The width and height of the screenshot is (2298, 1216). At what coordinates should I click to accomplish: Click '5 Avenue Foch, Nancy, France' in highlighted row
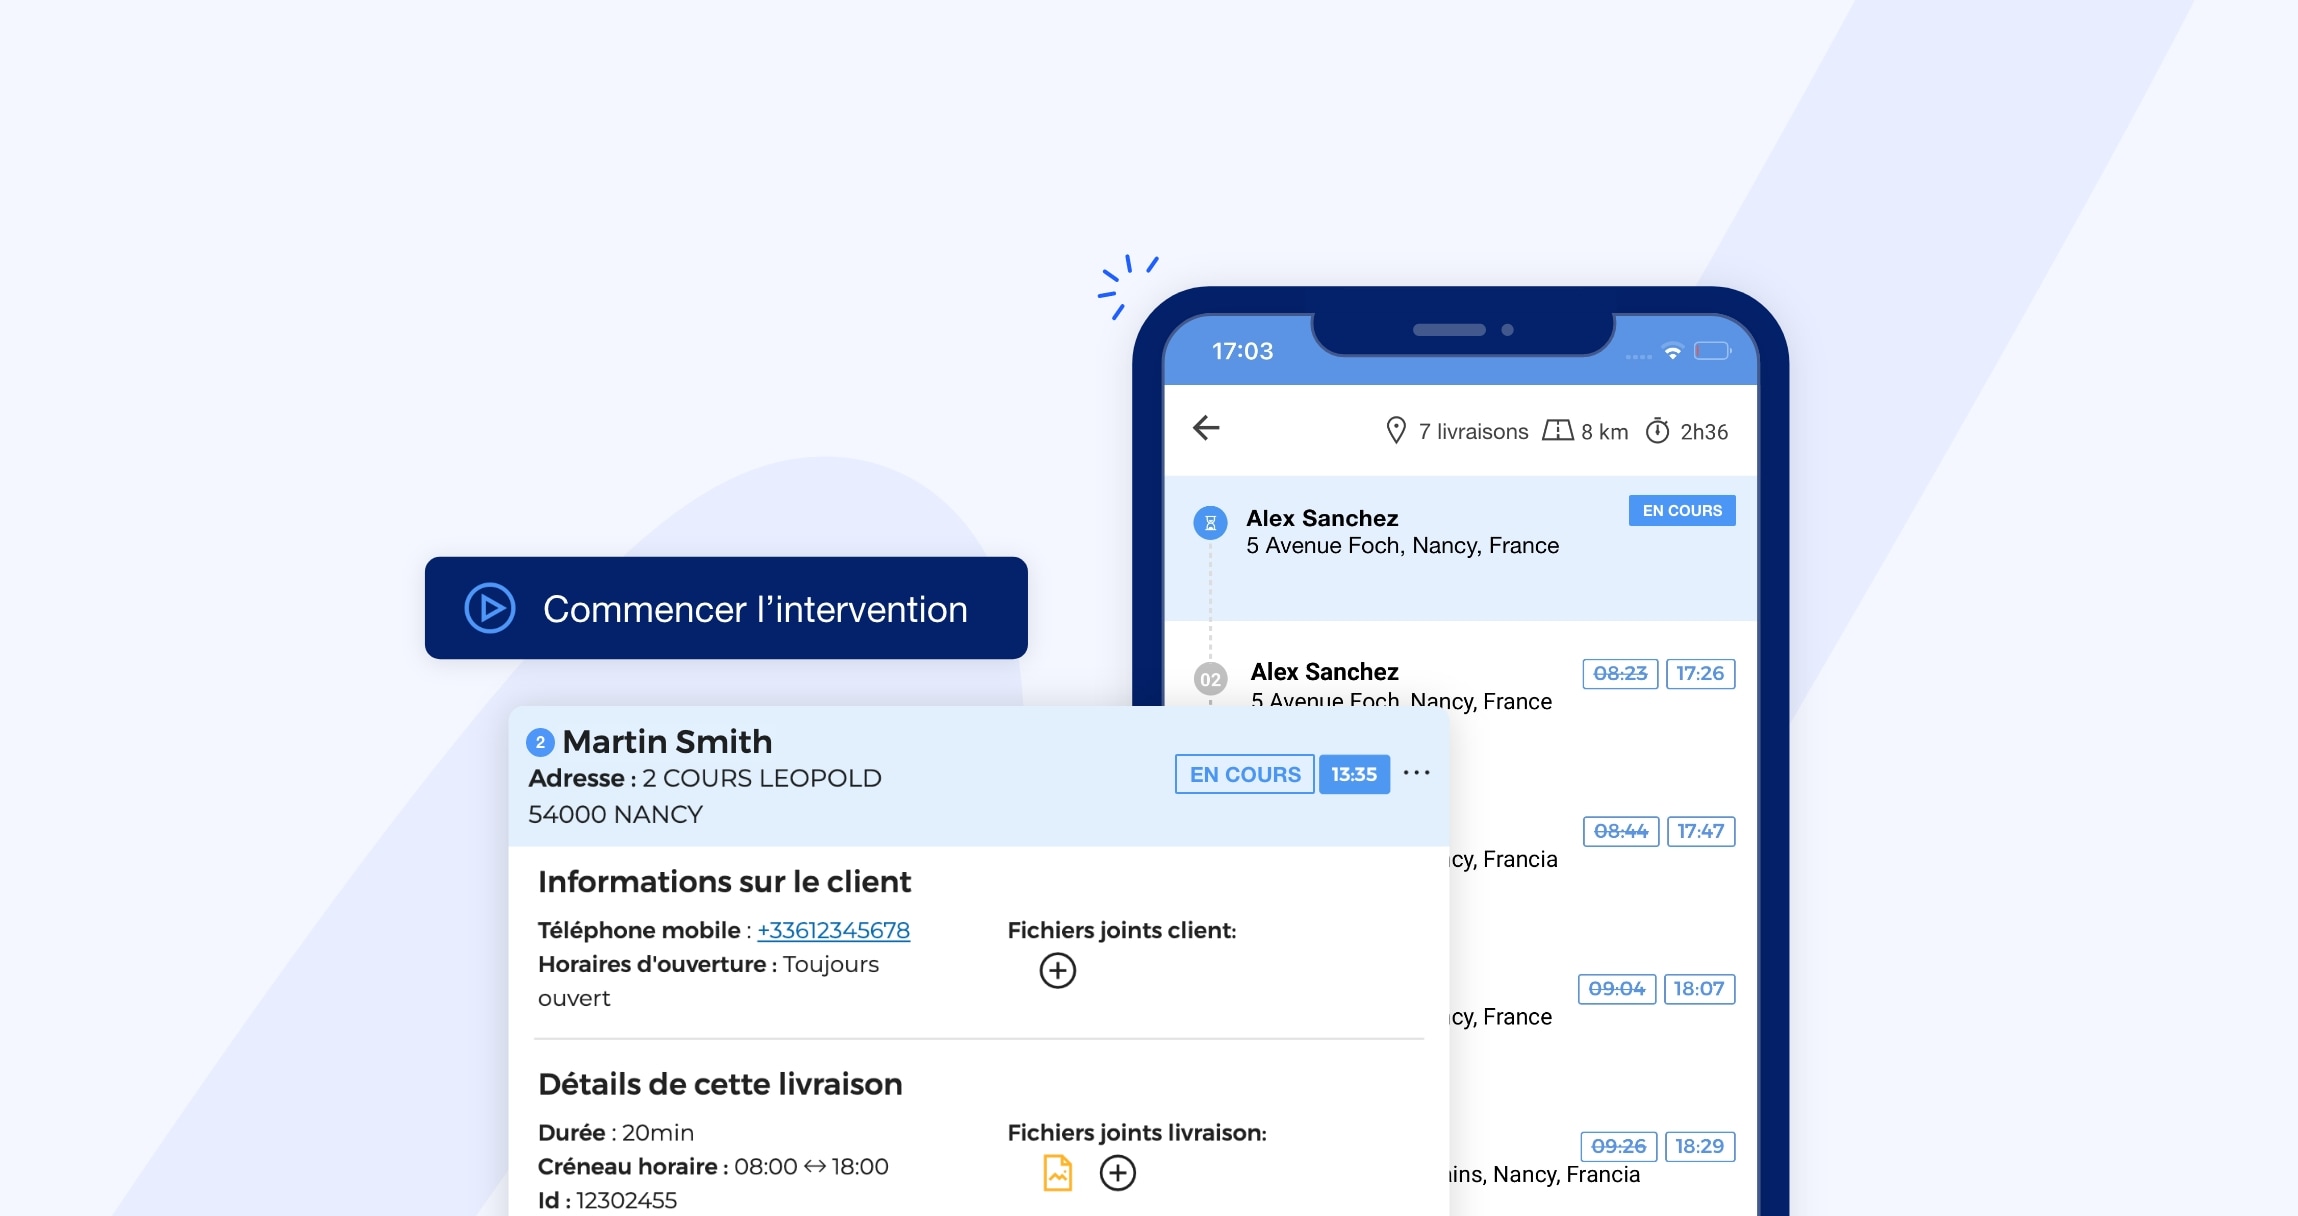pyautogui.click(x=1402, y=545)
